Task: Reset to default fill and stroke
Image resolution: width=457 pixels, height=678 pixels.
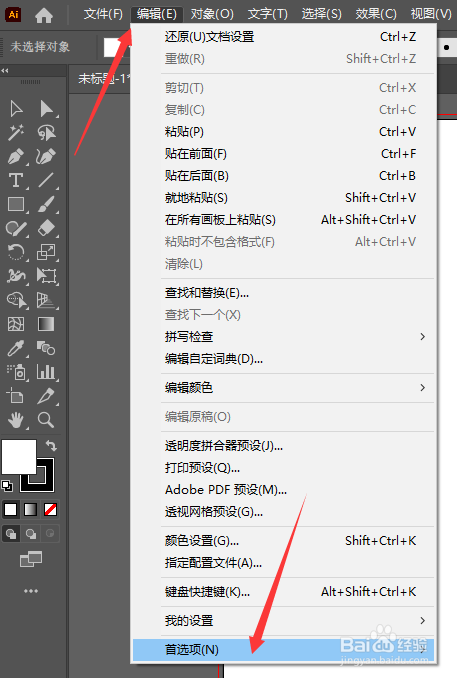Action: (x=7, y=486)
